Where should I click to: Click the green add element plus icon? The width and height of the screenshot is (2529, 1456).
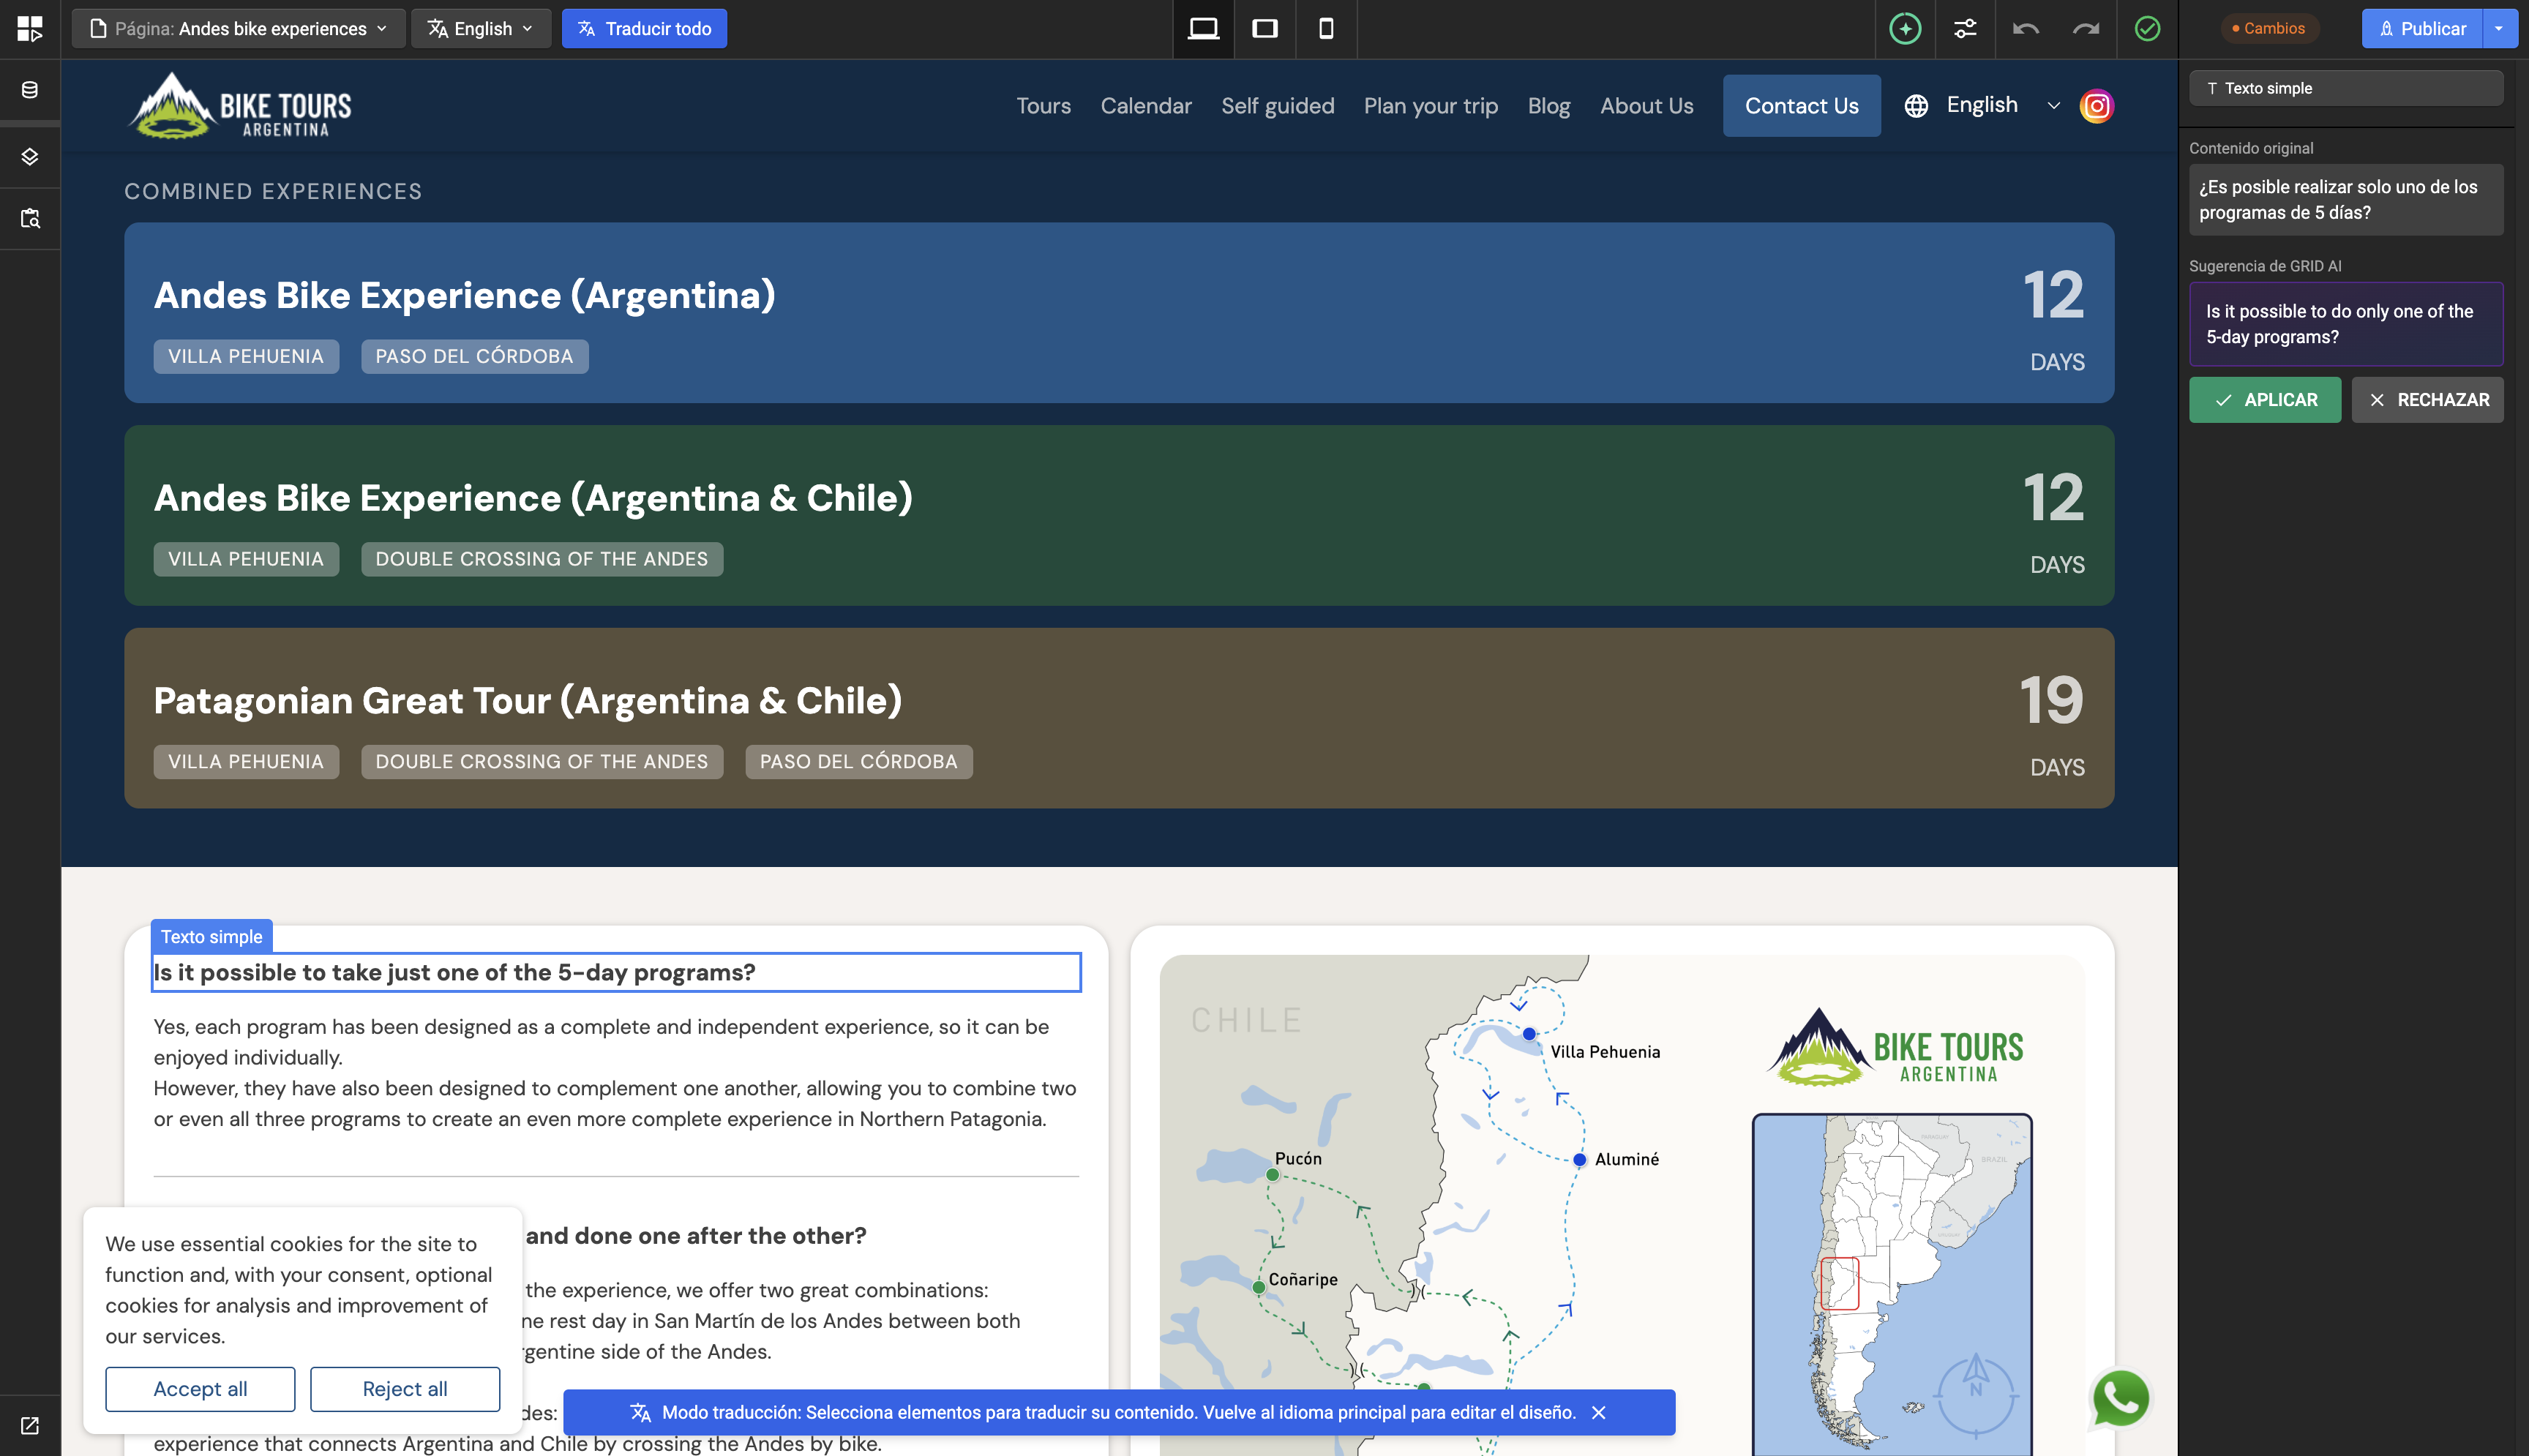pos(1905,28)
